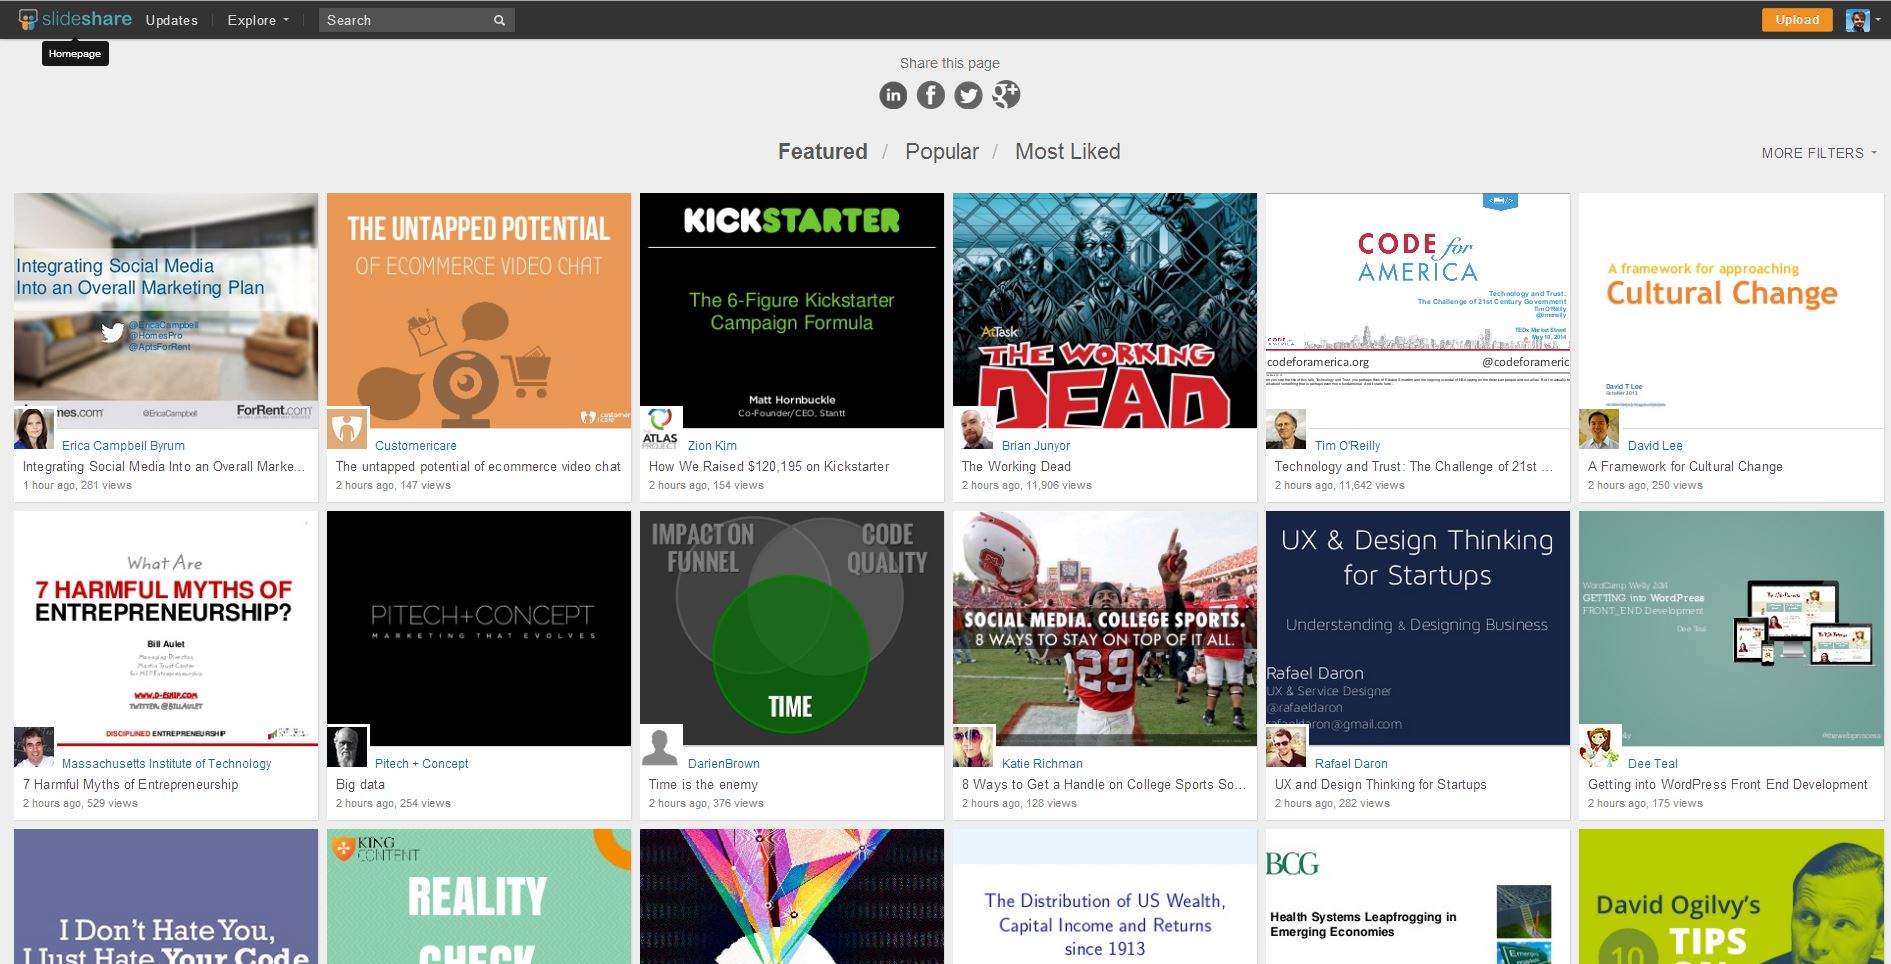
Task: Click Brian Junyor's avatar
Action: [x=974, y=429]
